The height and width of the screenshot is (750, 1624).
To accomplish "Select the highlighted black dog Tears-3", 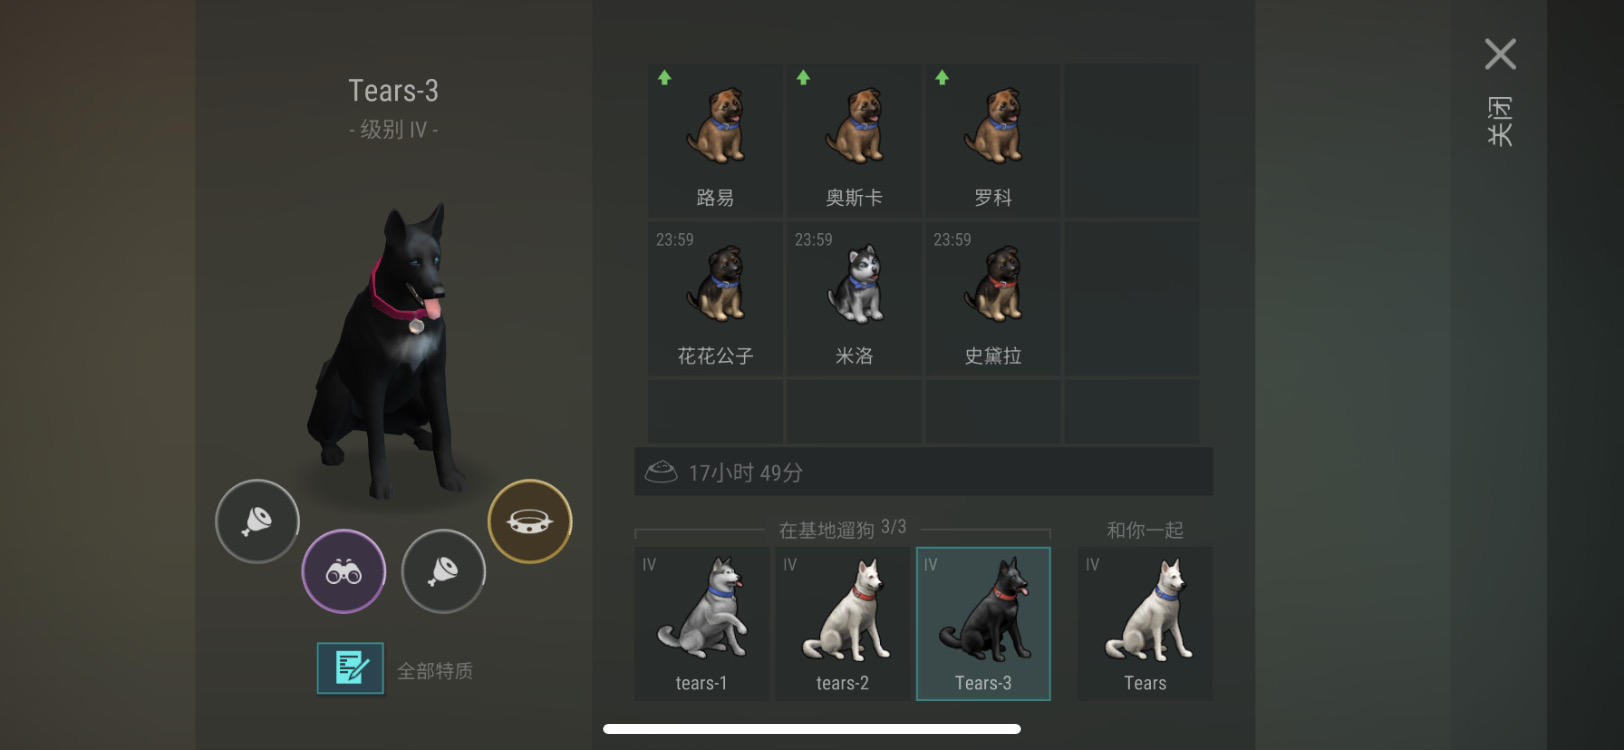I will [x=984, y=623].
